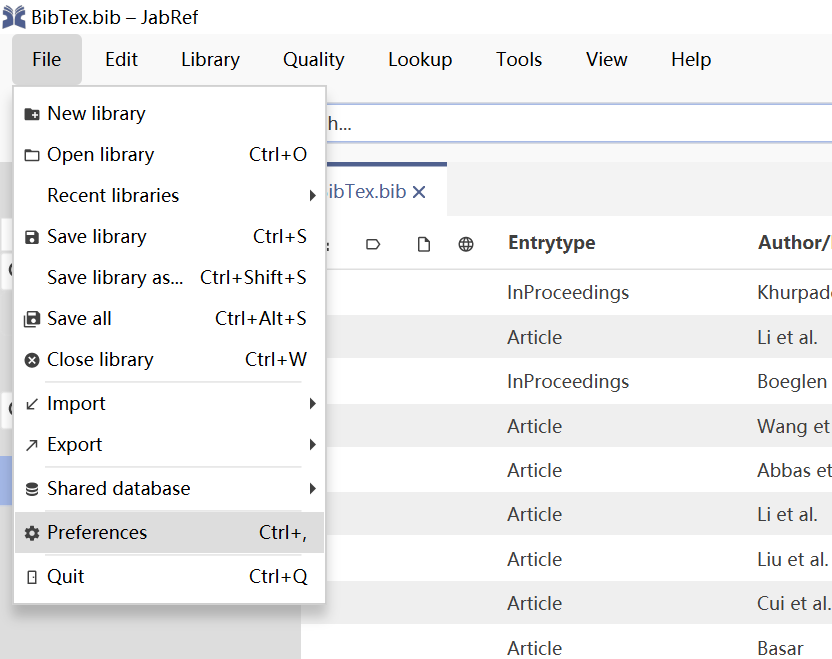The height and width of the screenshot is (659, 832).
Task: Open the Lookup menu
Action: tap(420, 60)
